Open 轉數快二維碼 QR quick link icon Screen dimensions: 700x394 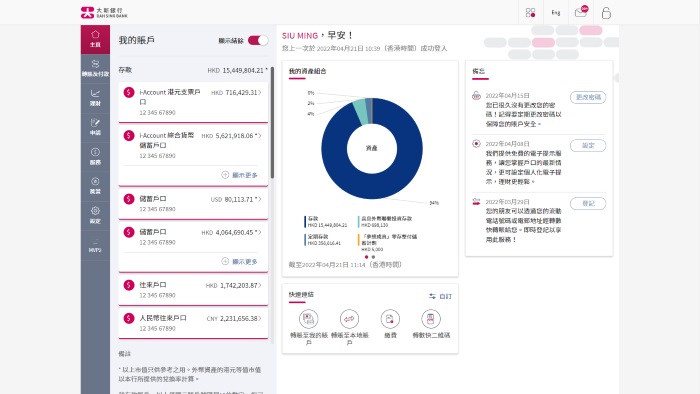(x=431, y=319)
